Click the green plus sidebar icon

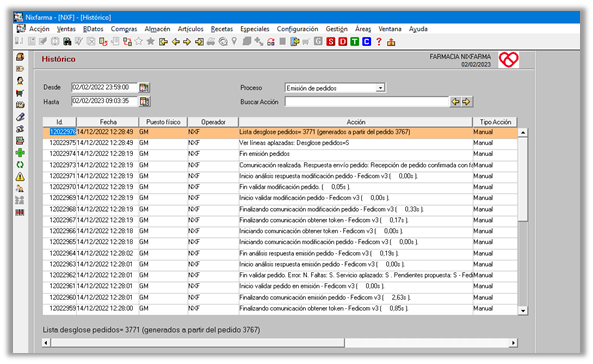20,153
